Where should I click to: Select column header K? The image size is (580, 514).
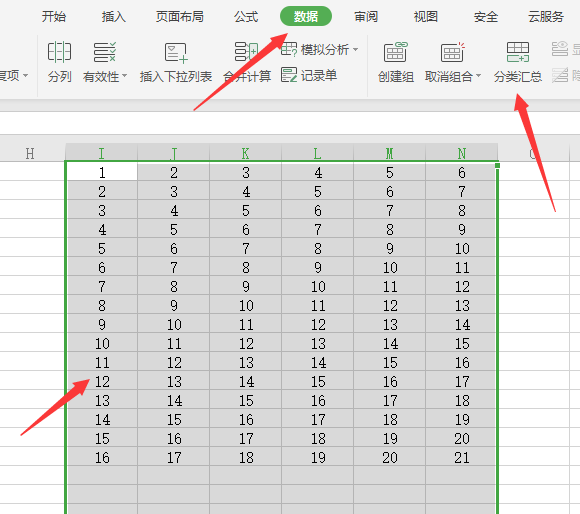point(246,153)
